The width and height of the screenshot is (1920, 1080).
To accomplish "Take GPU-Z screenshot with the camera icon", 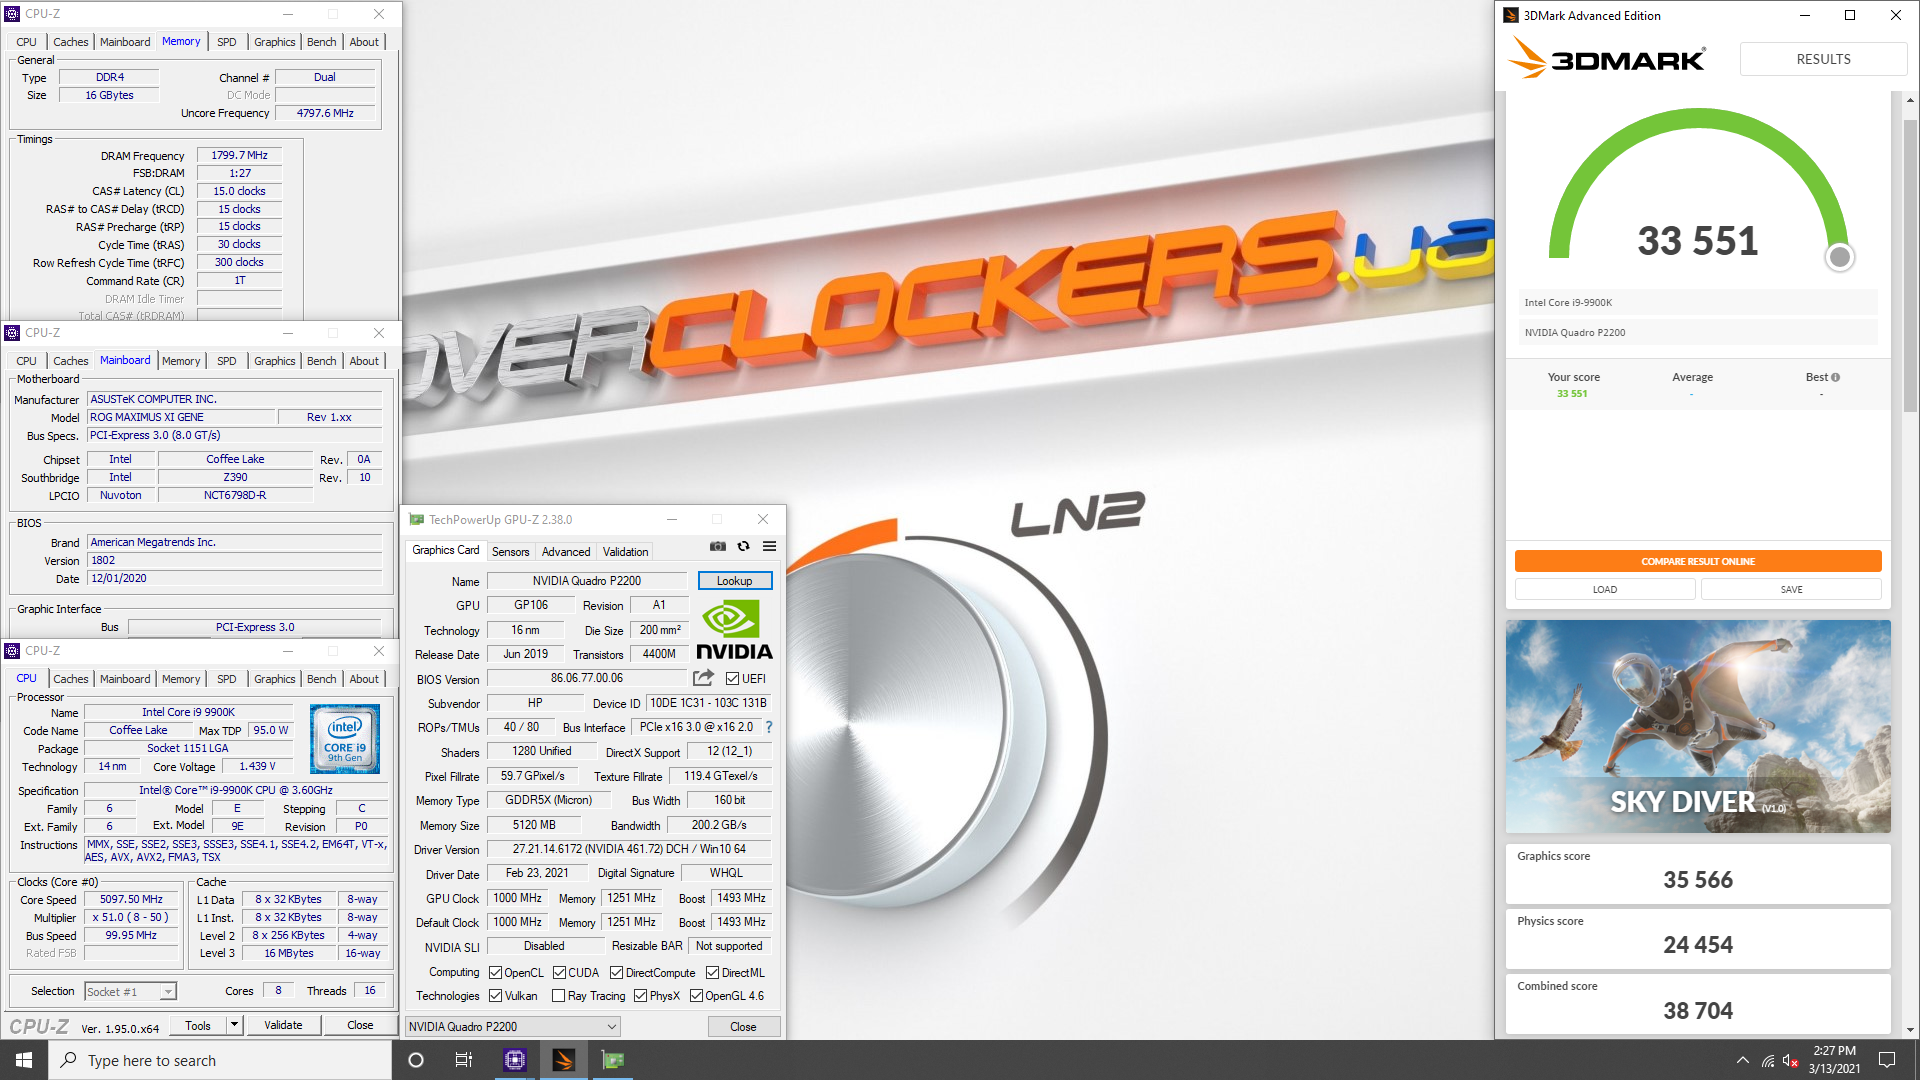I will pyautogui.click(x=718, y=546).
